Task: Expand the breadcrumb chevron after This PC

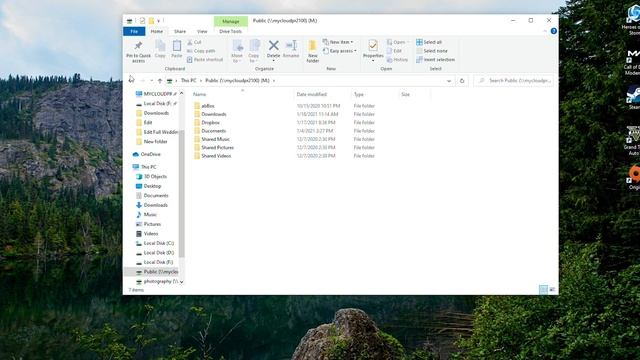Action: [x=201, y=81]
